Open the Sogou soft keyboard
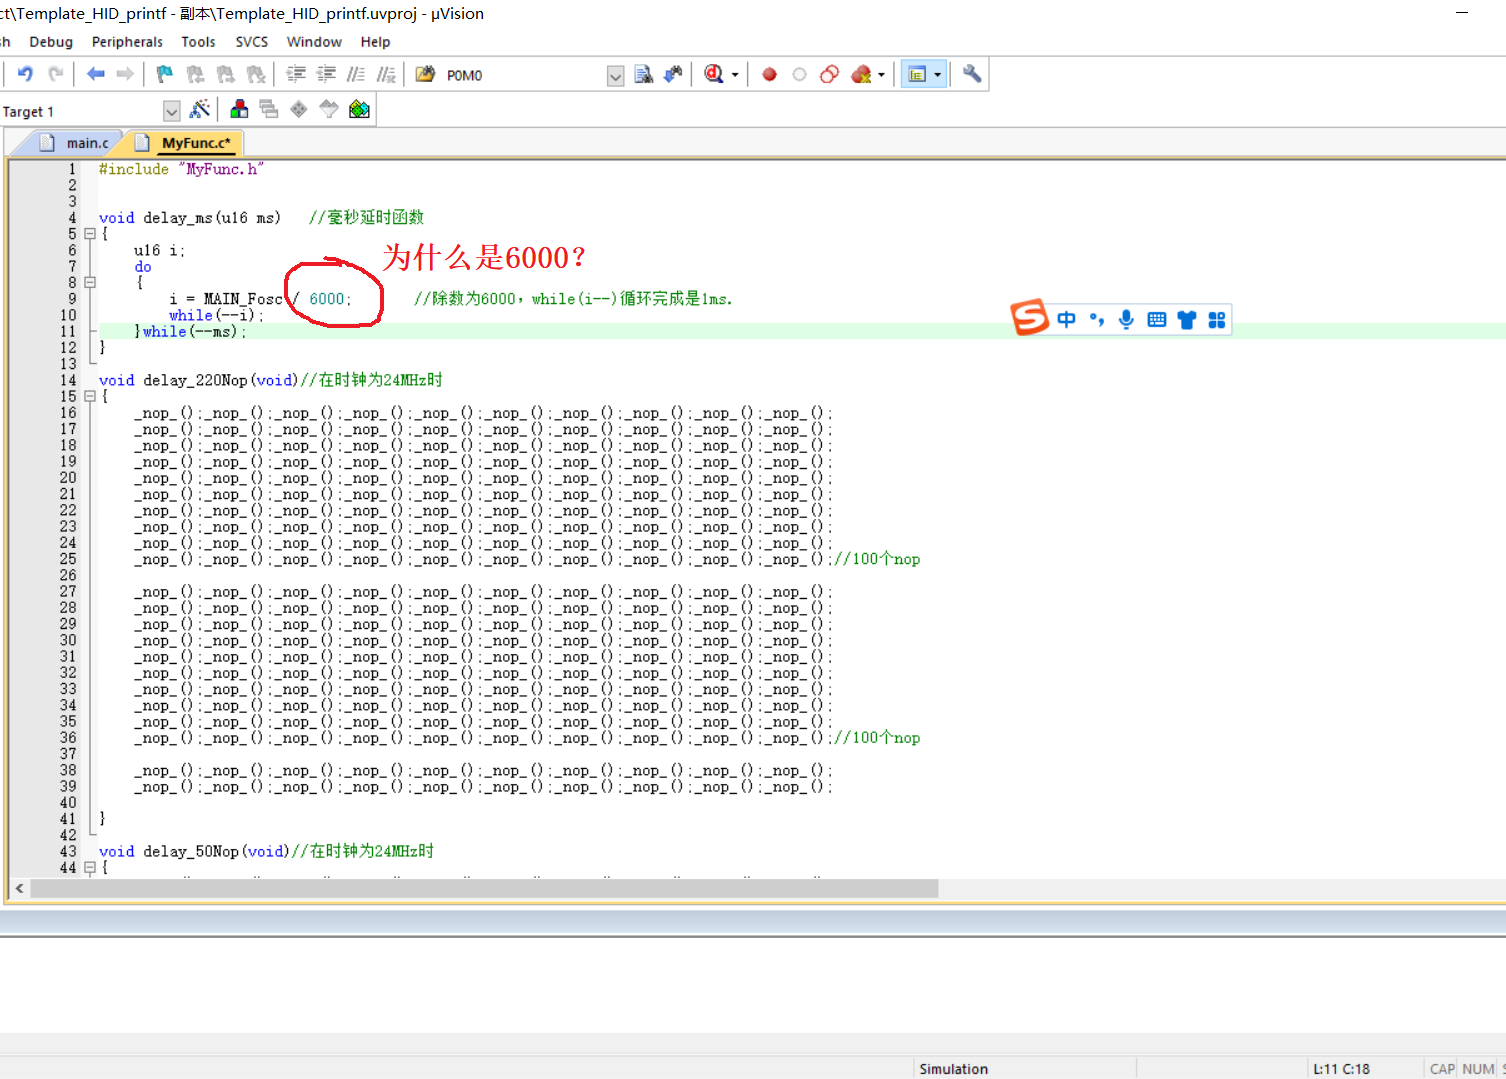The height and width of the screenshot is (1079, 1506). (x=1157, y=319)
